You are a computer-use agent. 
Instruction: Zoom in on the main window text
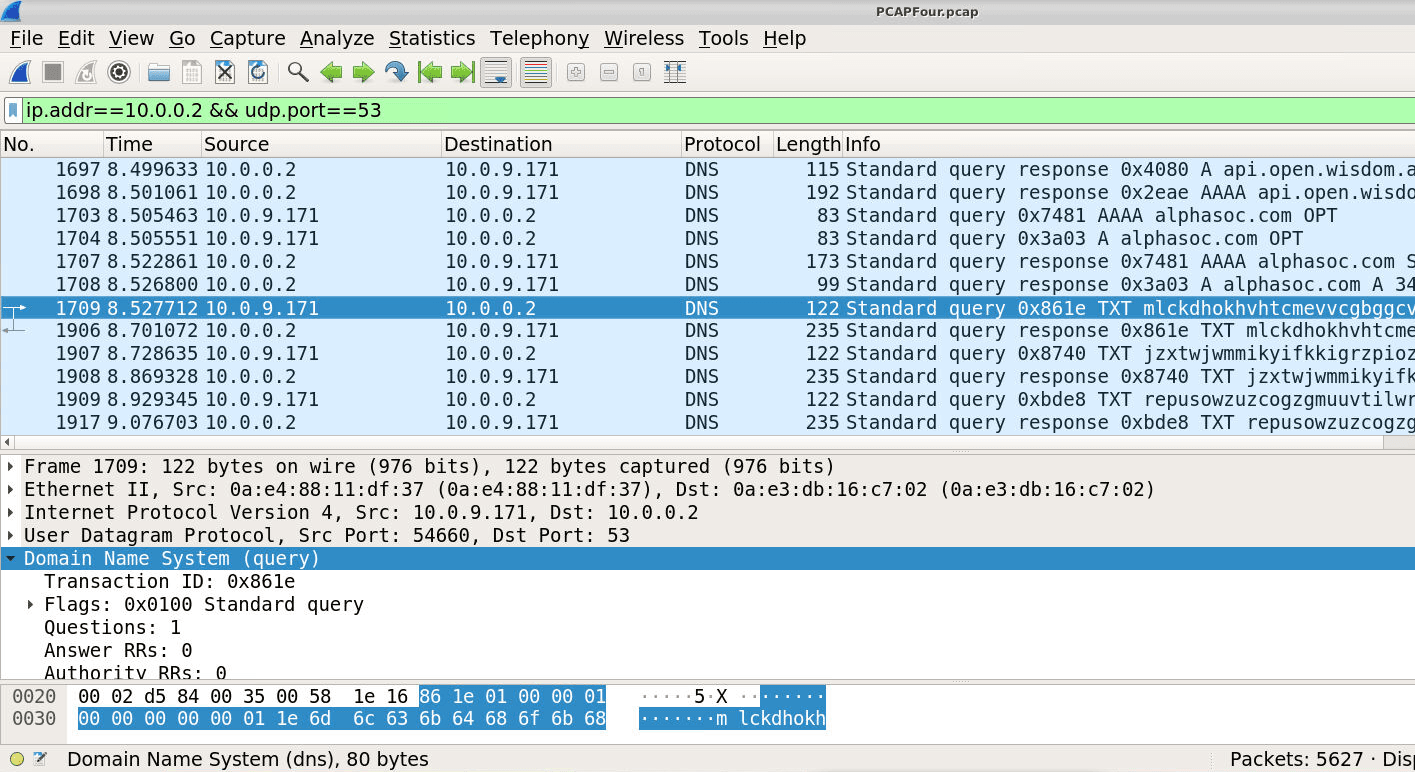click(576, 72)
